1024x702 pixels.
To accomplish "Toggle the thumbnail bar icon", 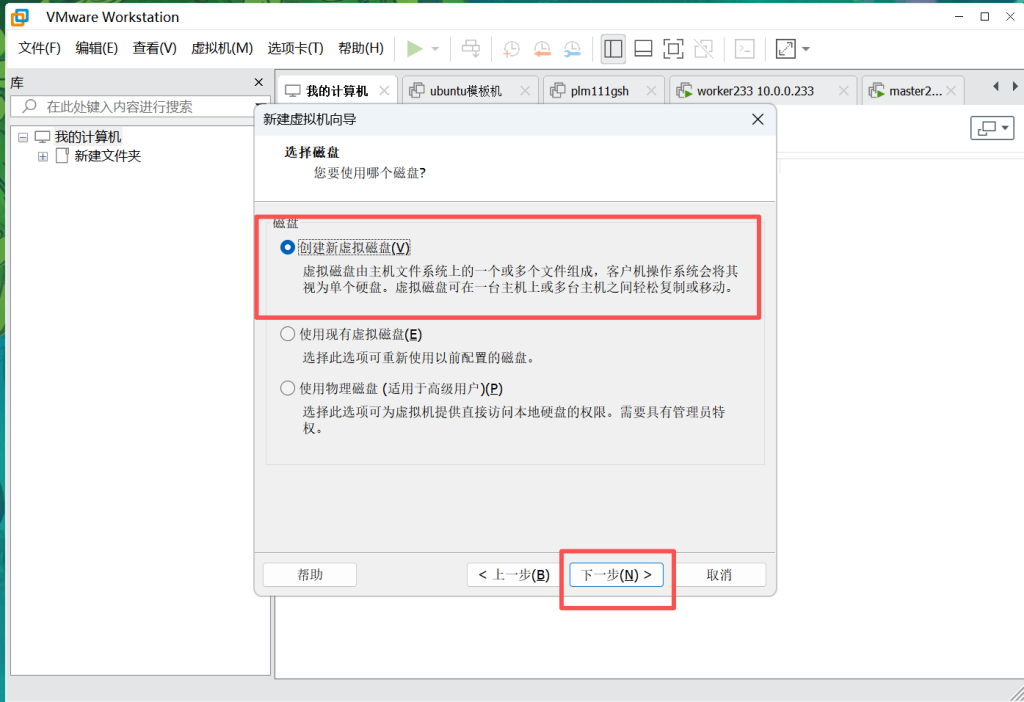I will tap(643, 48).
